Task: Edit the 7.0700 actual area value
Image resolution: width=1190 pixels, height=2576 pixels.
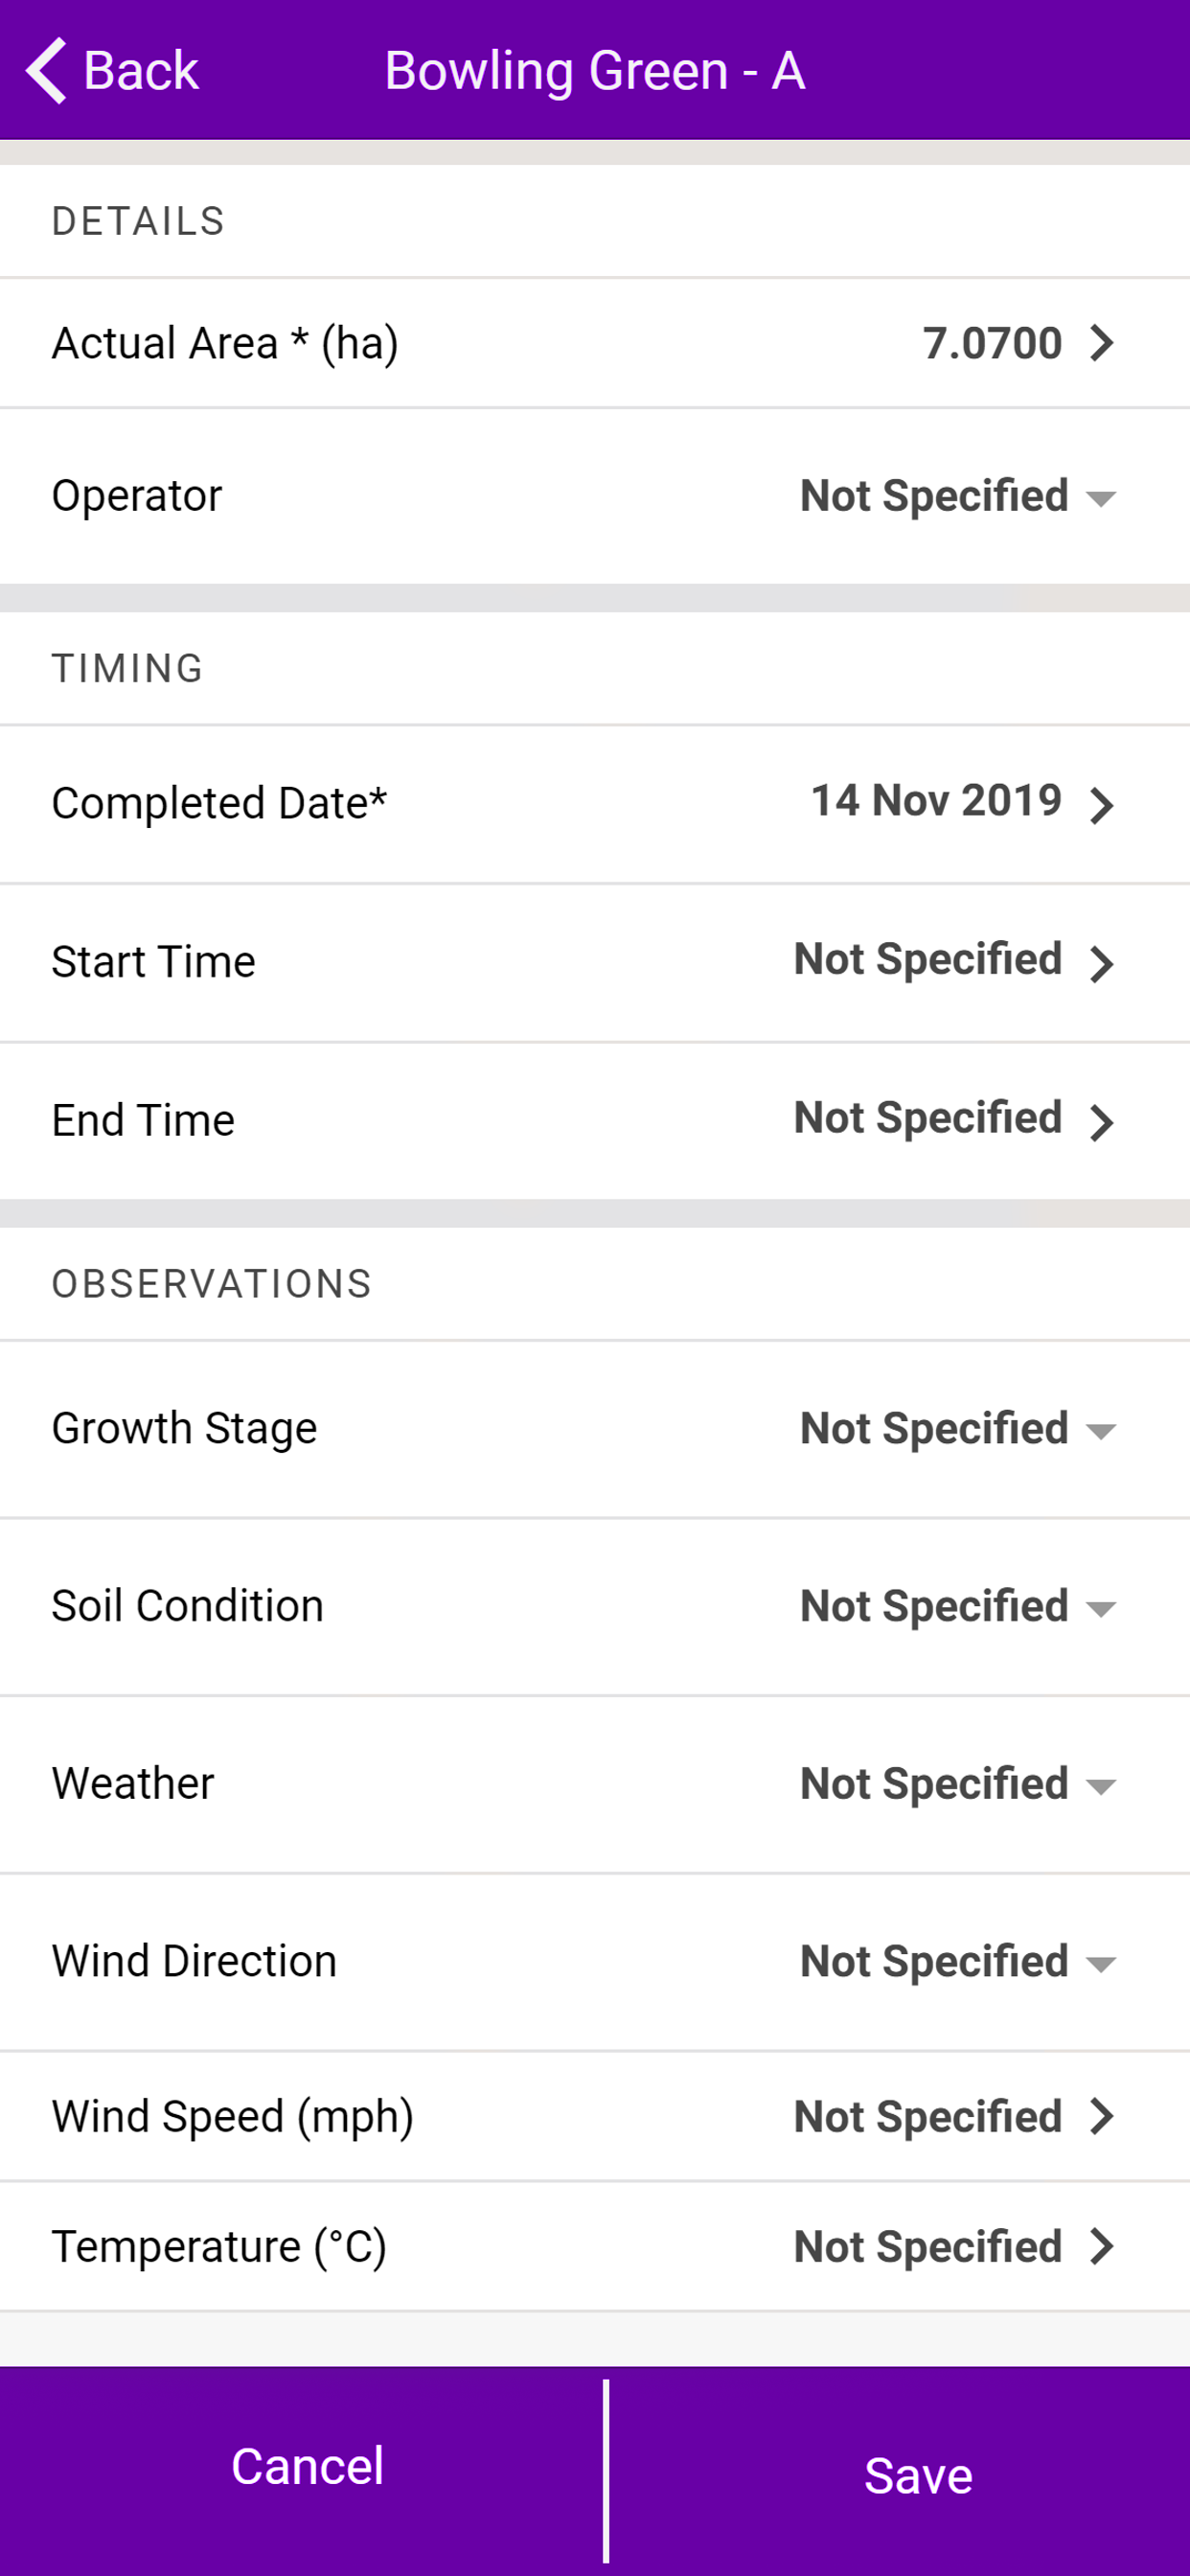Action: [x=991, y=343]
